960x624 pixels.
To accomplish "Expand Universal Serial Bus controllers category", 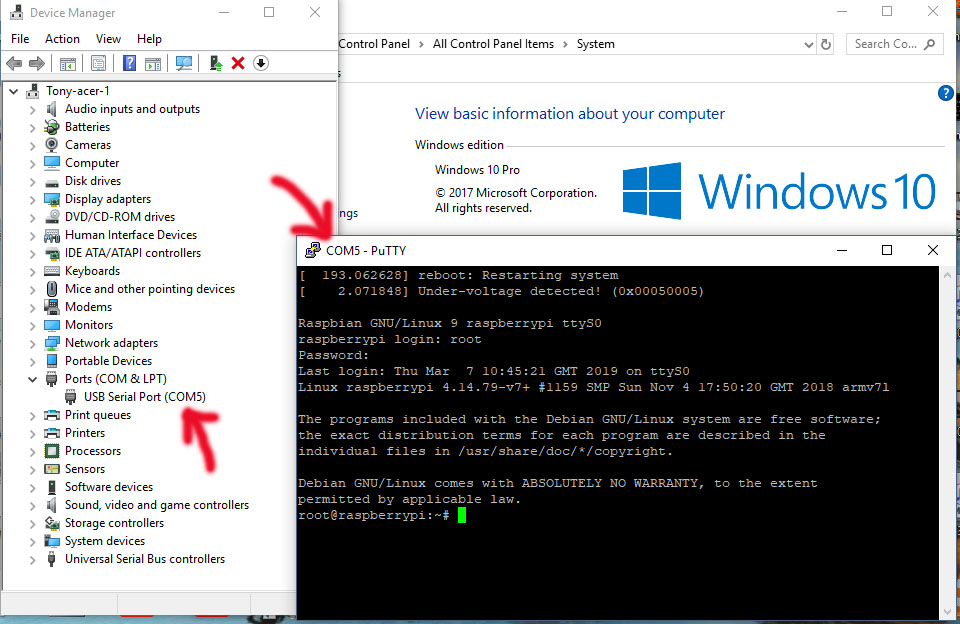I will (x=32, y=560).
